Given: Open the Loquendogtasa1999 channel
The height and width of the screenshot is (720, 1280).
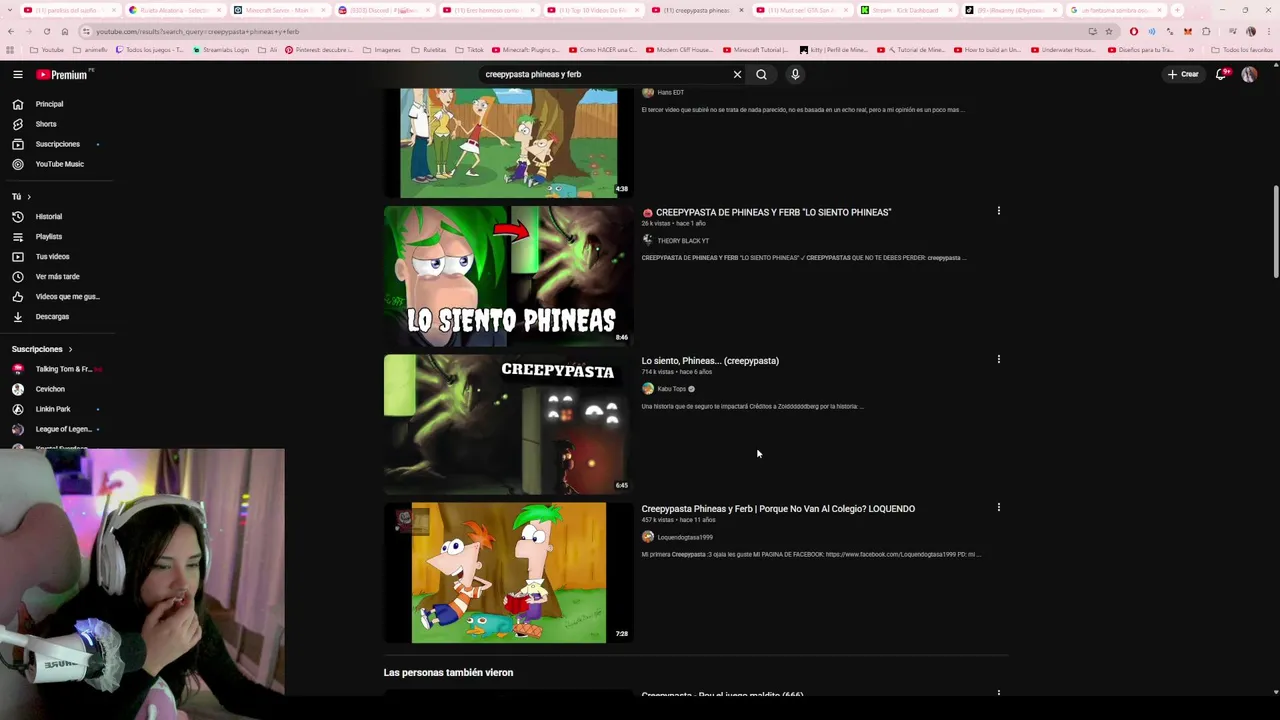Looking at the screenshot, I should point(684,537).
